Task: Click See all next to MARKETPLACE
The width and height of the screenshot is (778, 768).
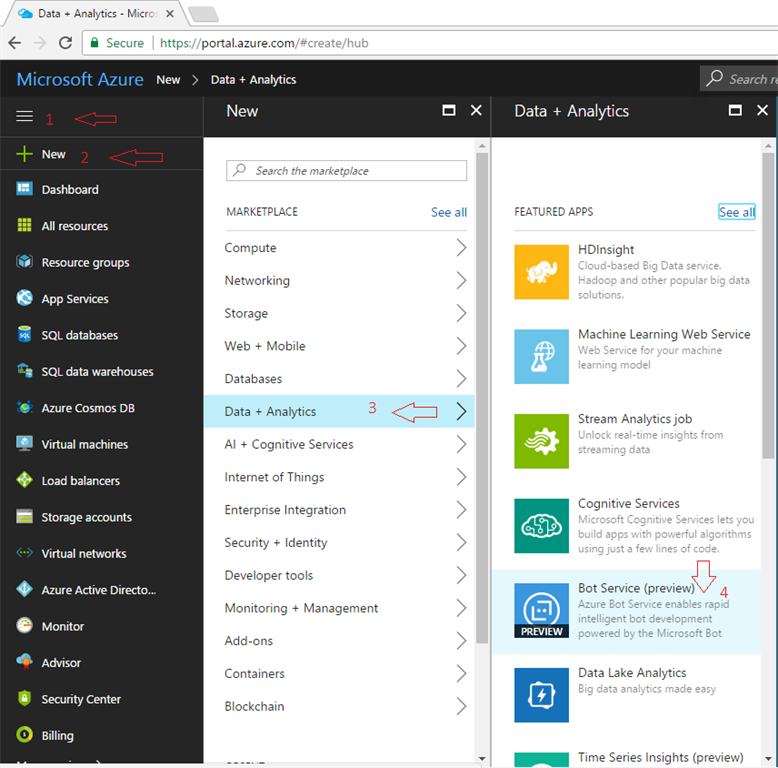Action: click(x=449, y=212)
